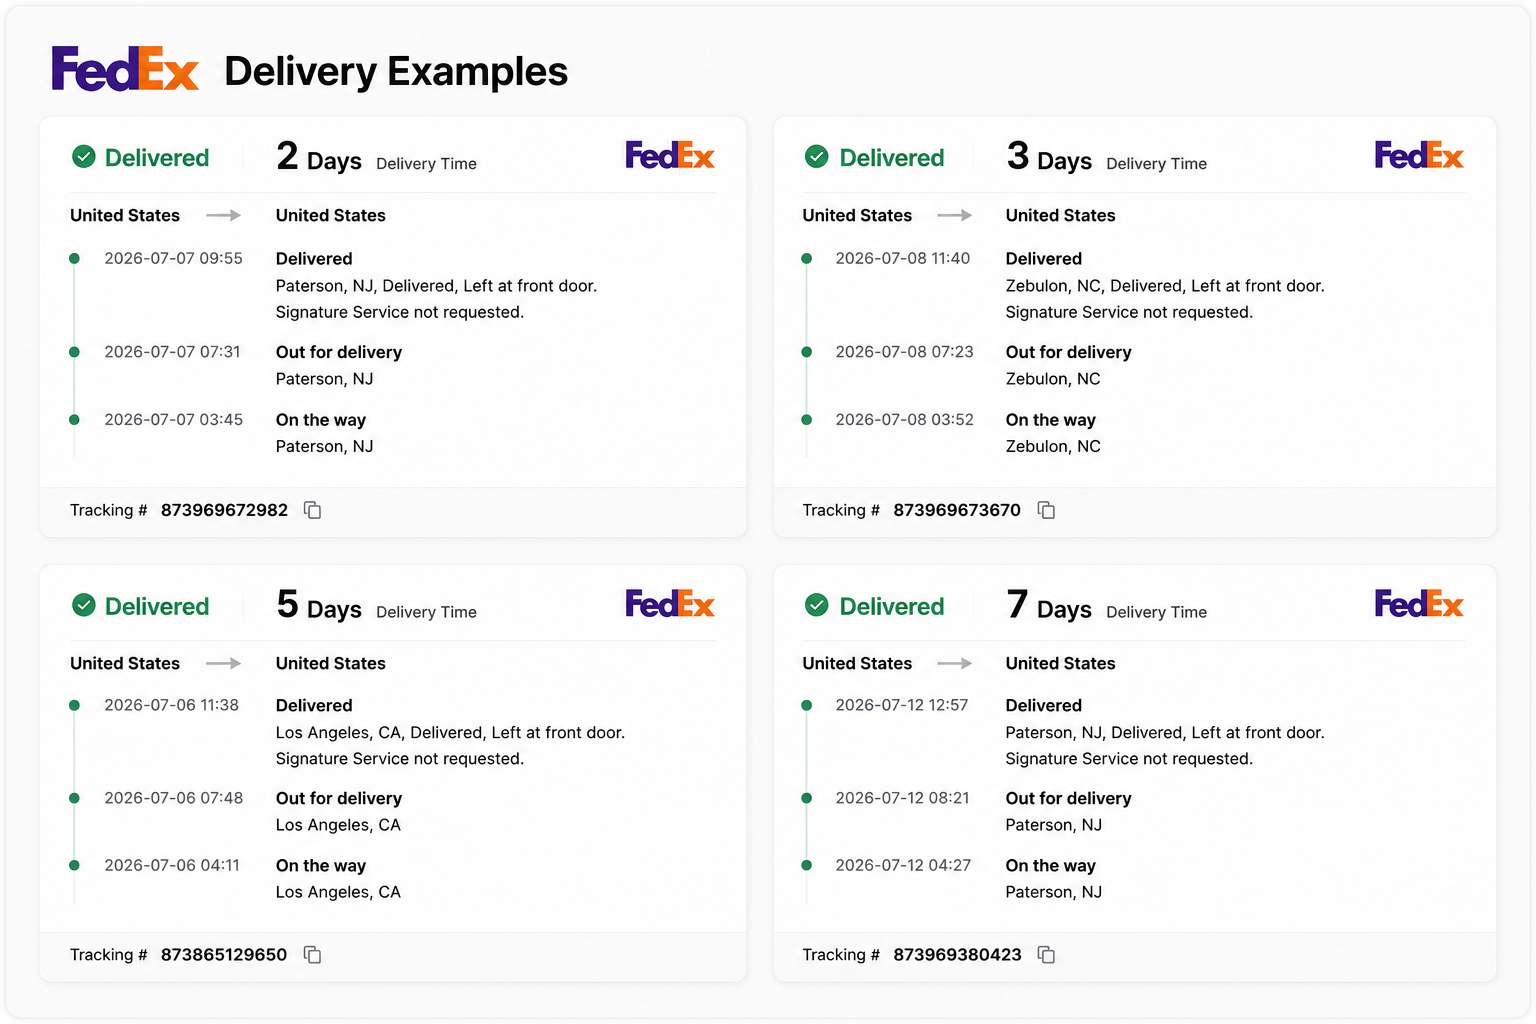Click the timeline dot at 2026-07-08 03:52

[807, 420]
